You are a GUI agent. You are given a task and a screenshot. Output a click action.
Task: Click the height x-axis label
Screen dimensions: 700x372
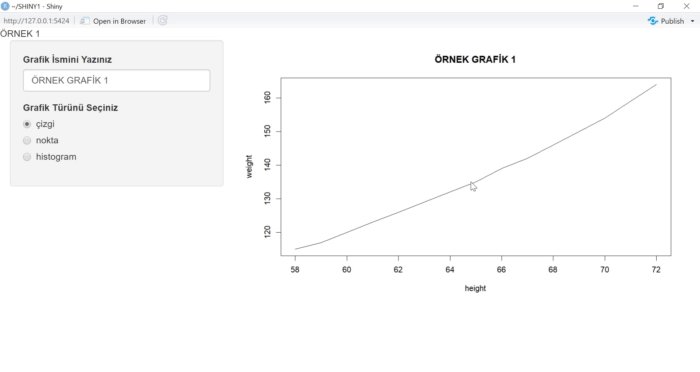point(475,288)
